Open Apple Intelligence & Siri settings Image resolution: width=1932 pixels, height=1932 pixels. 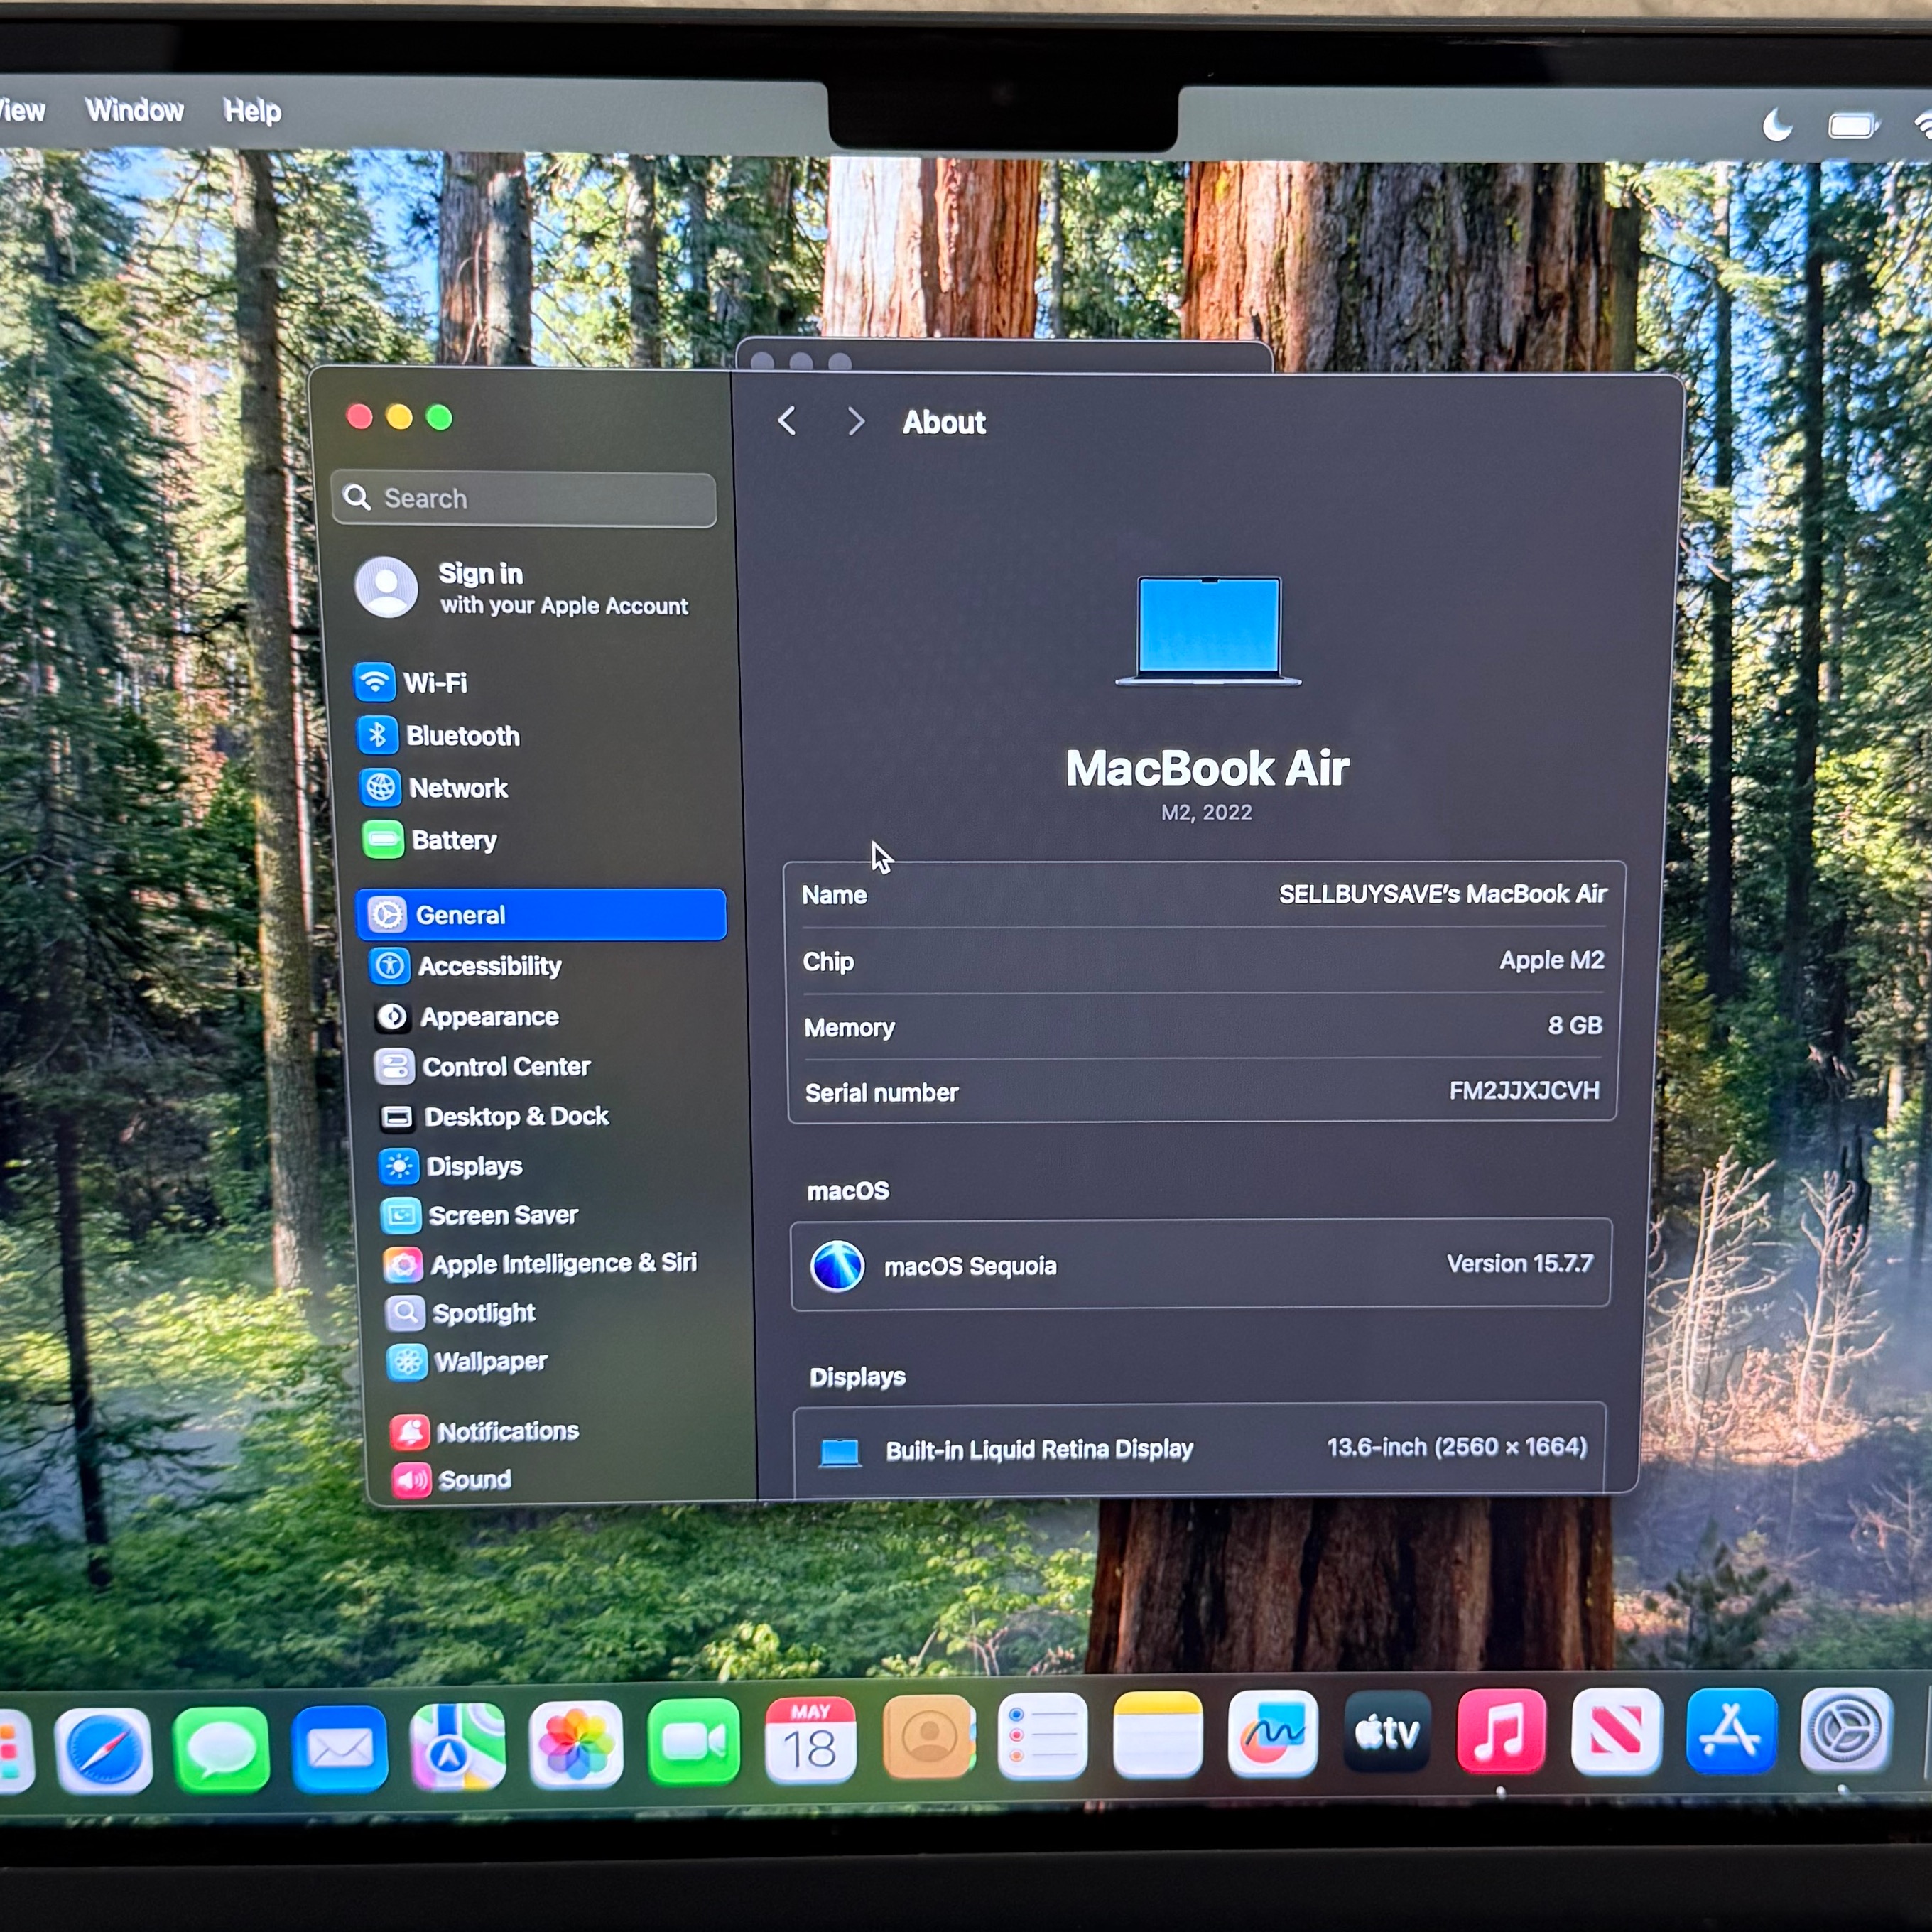click(540, 1264)
